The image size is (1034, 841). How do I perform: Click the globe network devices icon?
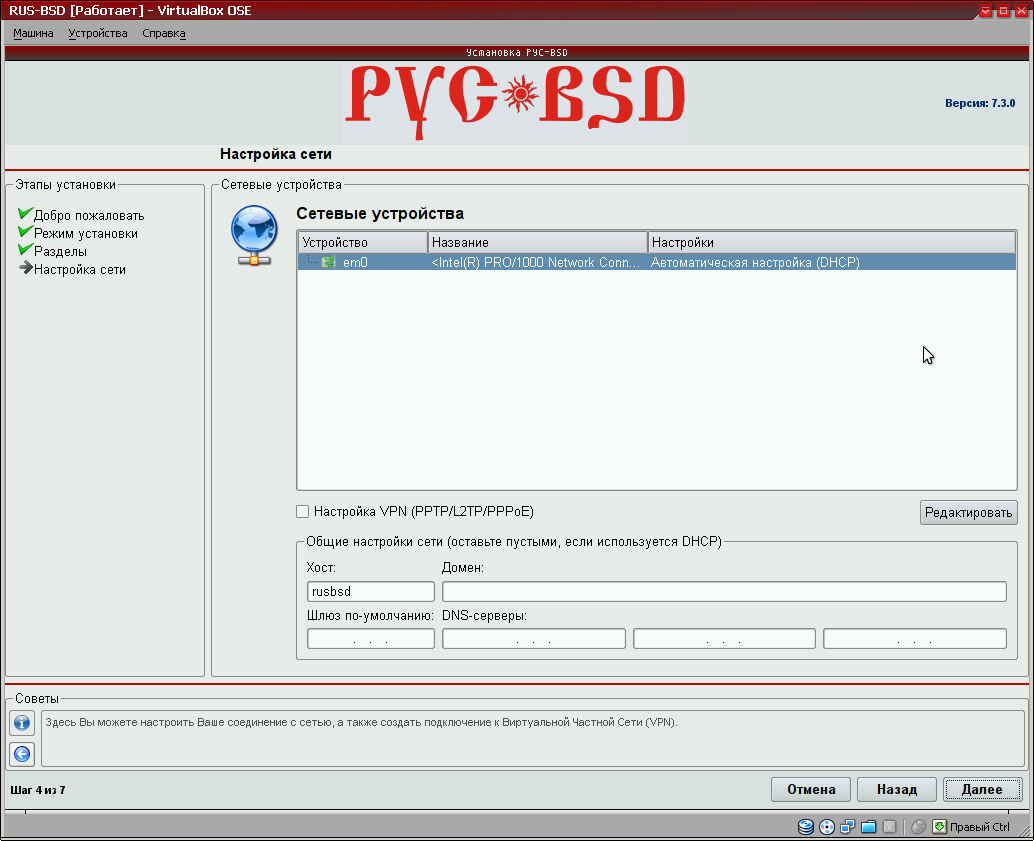pos(254,235)
